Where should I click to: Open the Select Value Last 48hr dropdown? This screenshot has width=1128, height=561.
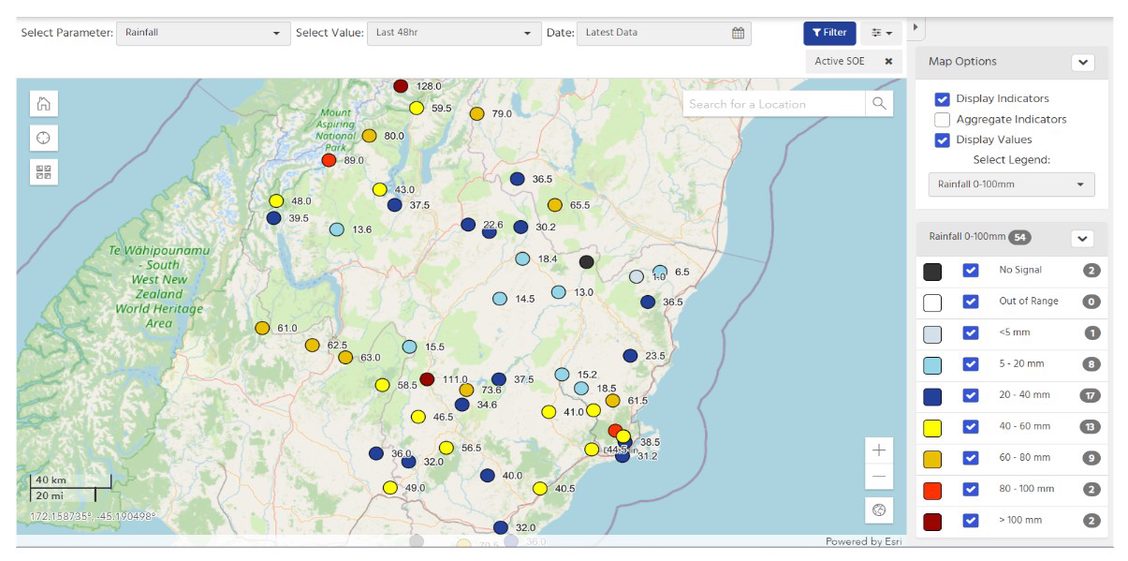click(x=454, y=33)
